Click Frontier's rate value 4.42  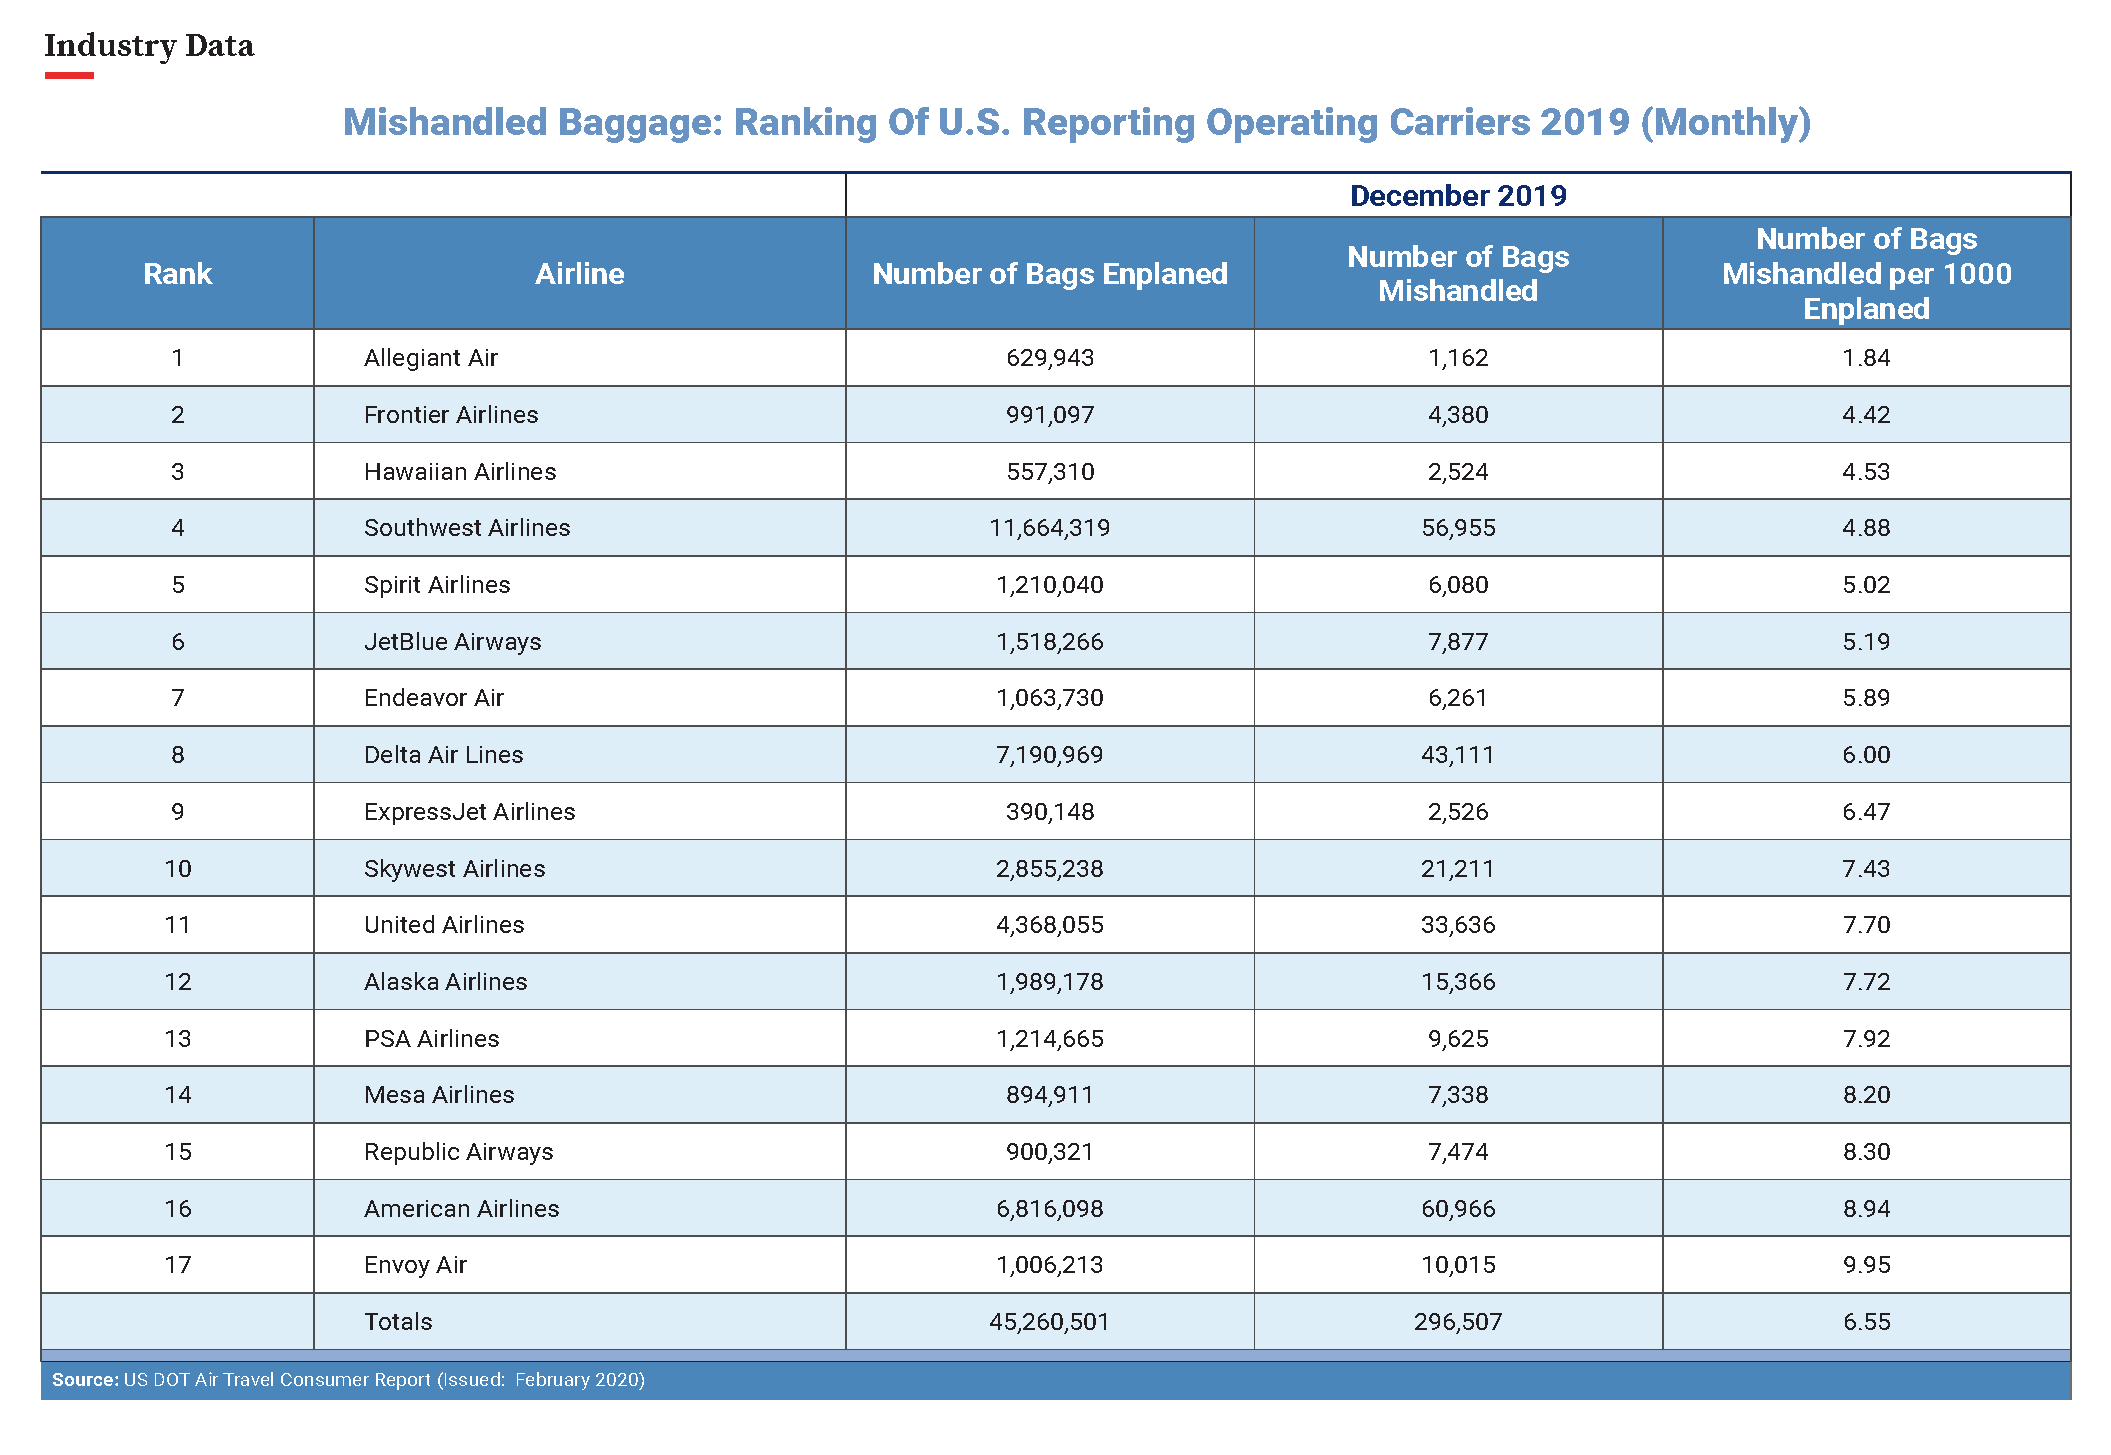1866,415
